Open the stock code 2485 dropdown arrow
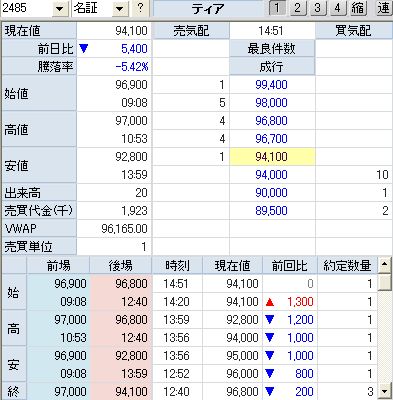Image resolution: width=393 pixels, height=400 pixels. click(60, 9)
